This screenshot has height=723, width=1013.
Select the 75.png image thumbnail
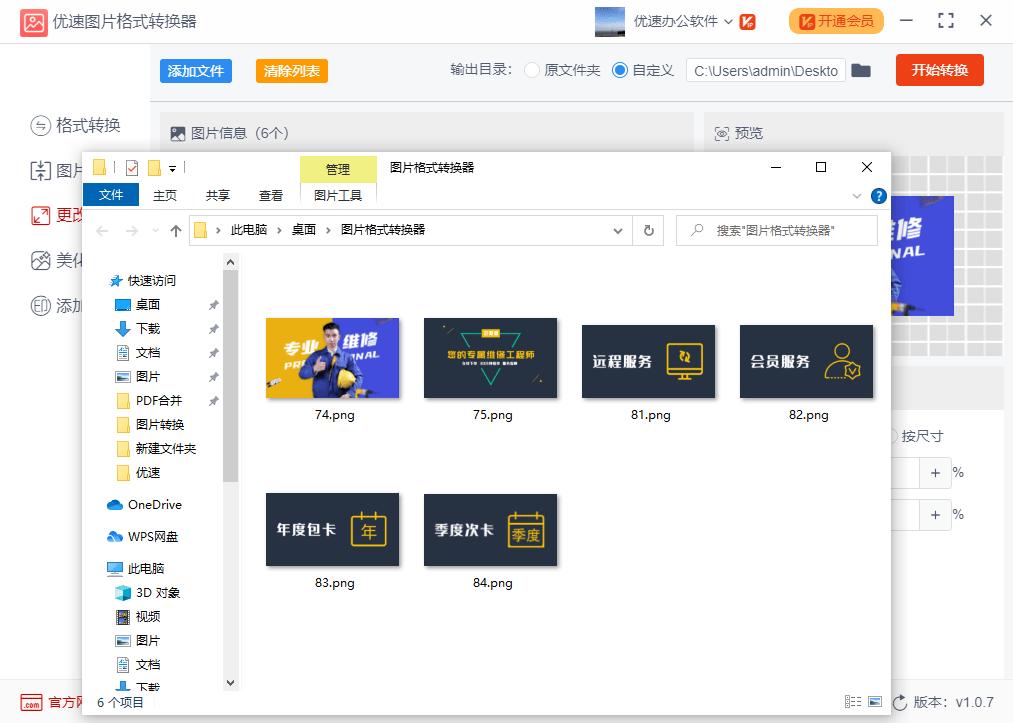click(x=490, y=358)
